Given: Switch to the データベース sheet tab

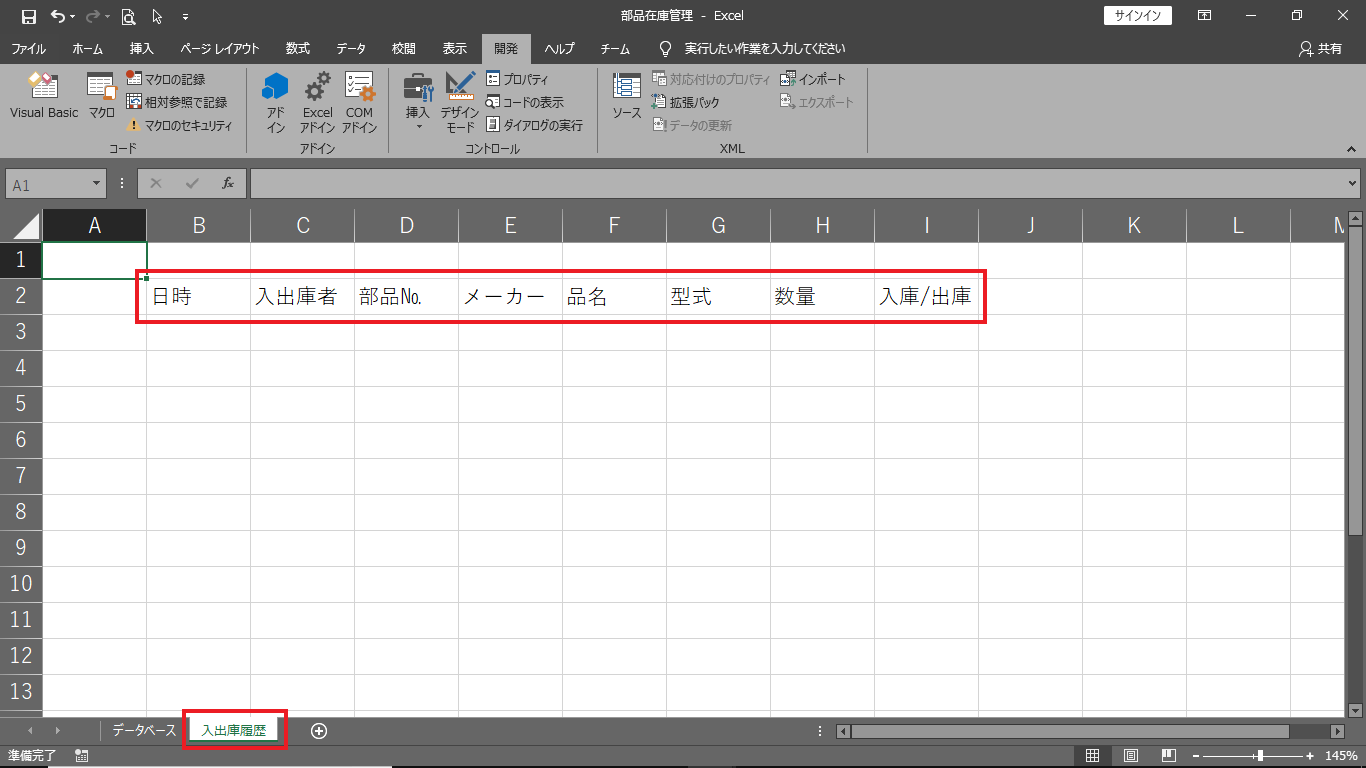Looking at the screenshot, I should click(x=144, y=731).
